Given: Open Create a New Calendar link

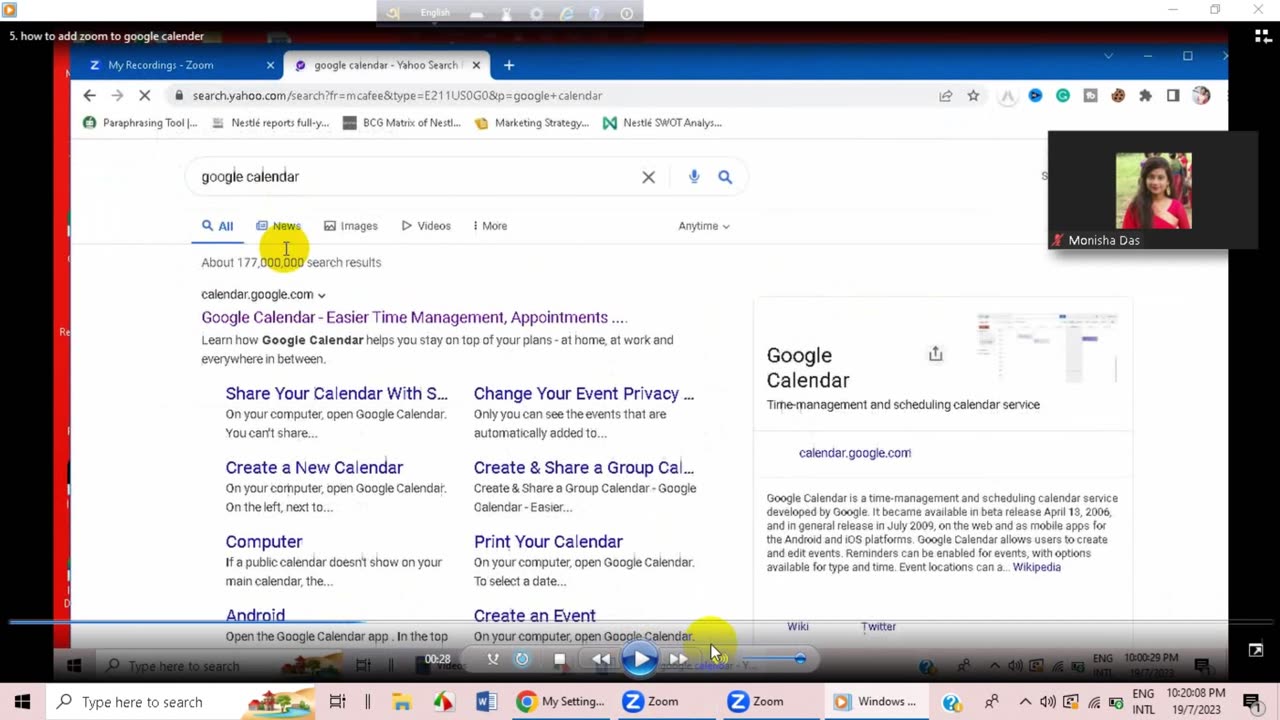Looking at the screenshot, I should (x=314, y=467).
